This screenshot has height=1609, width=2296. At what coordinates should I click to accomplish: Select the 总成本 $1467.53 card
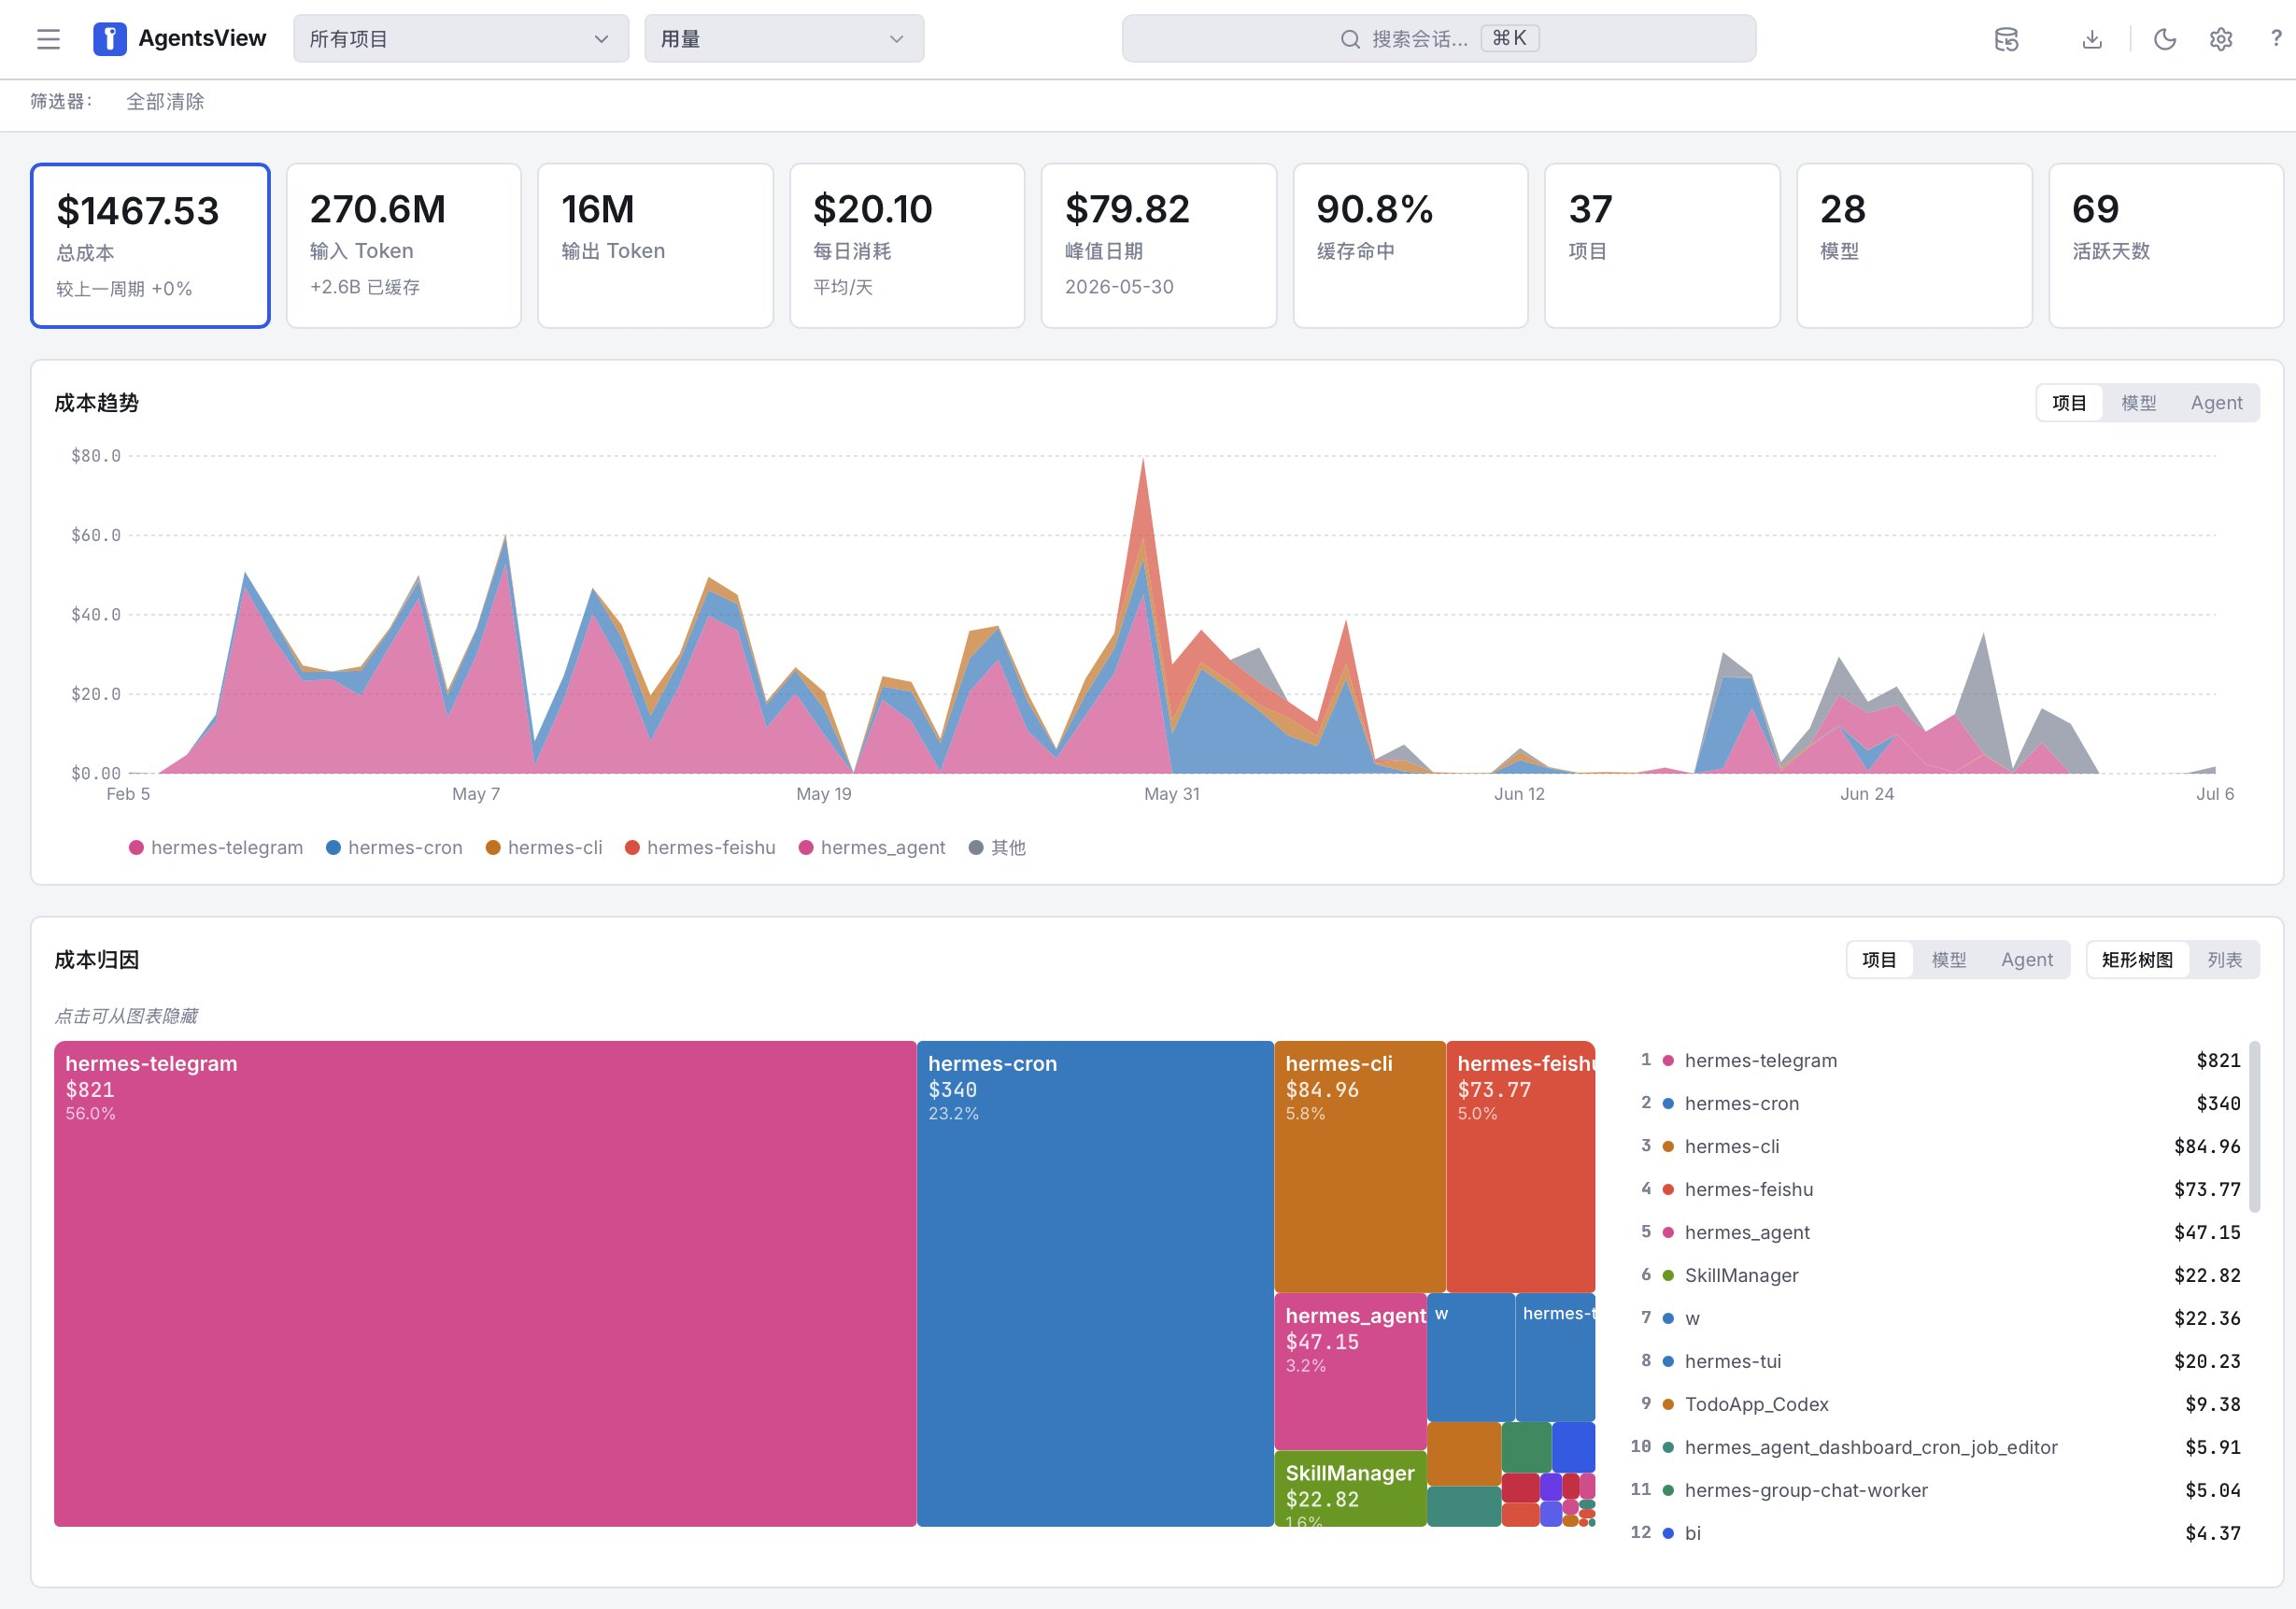point(150,245)
